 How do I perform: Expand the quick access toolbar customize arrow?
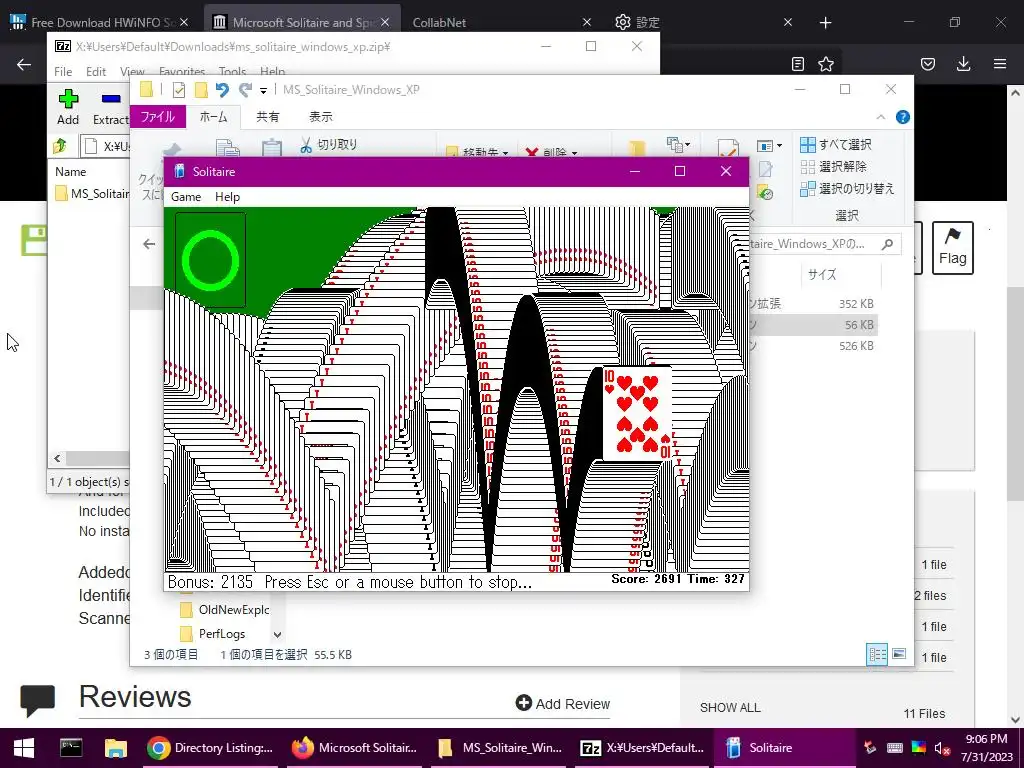[x=263, y=90]
